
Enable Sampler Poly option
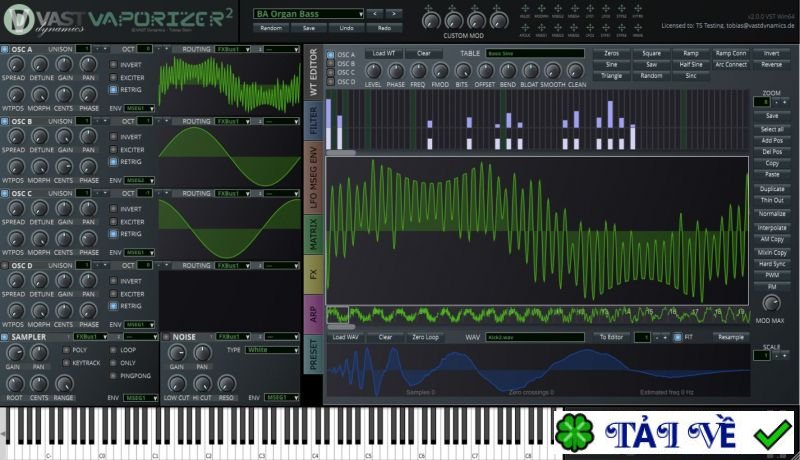[x=66, y=350]
